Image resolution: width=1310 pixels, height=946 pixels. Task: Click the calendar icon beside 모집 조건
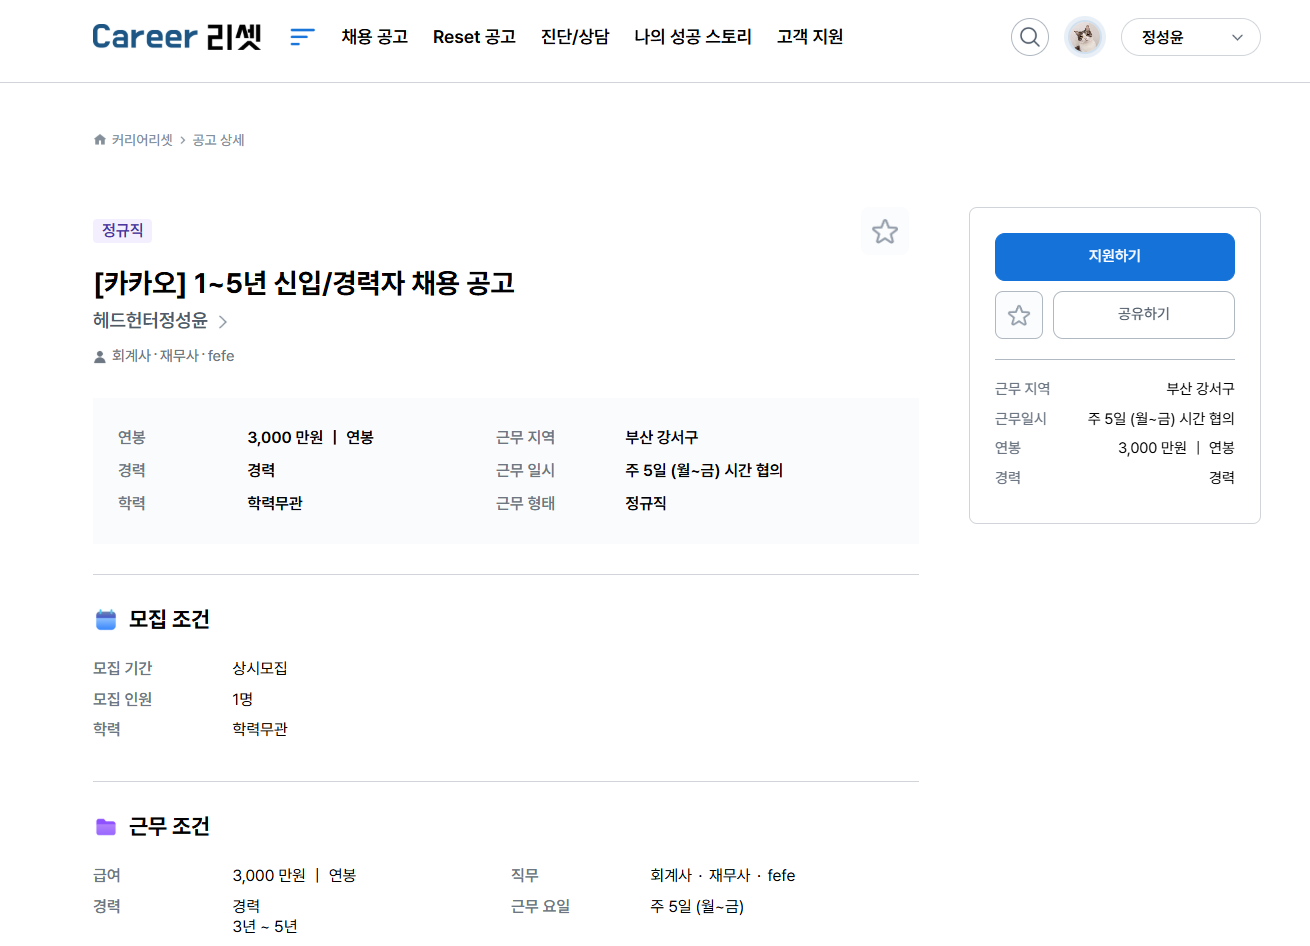(106, 620)
